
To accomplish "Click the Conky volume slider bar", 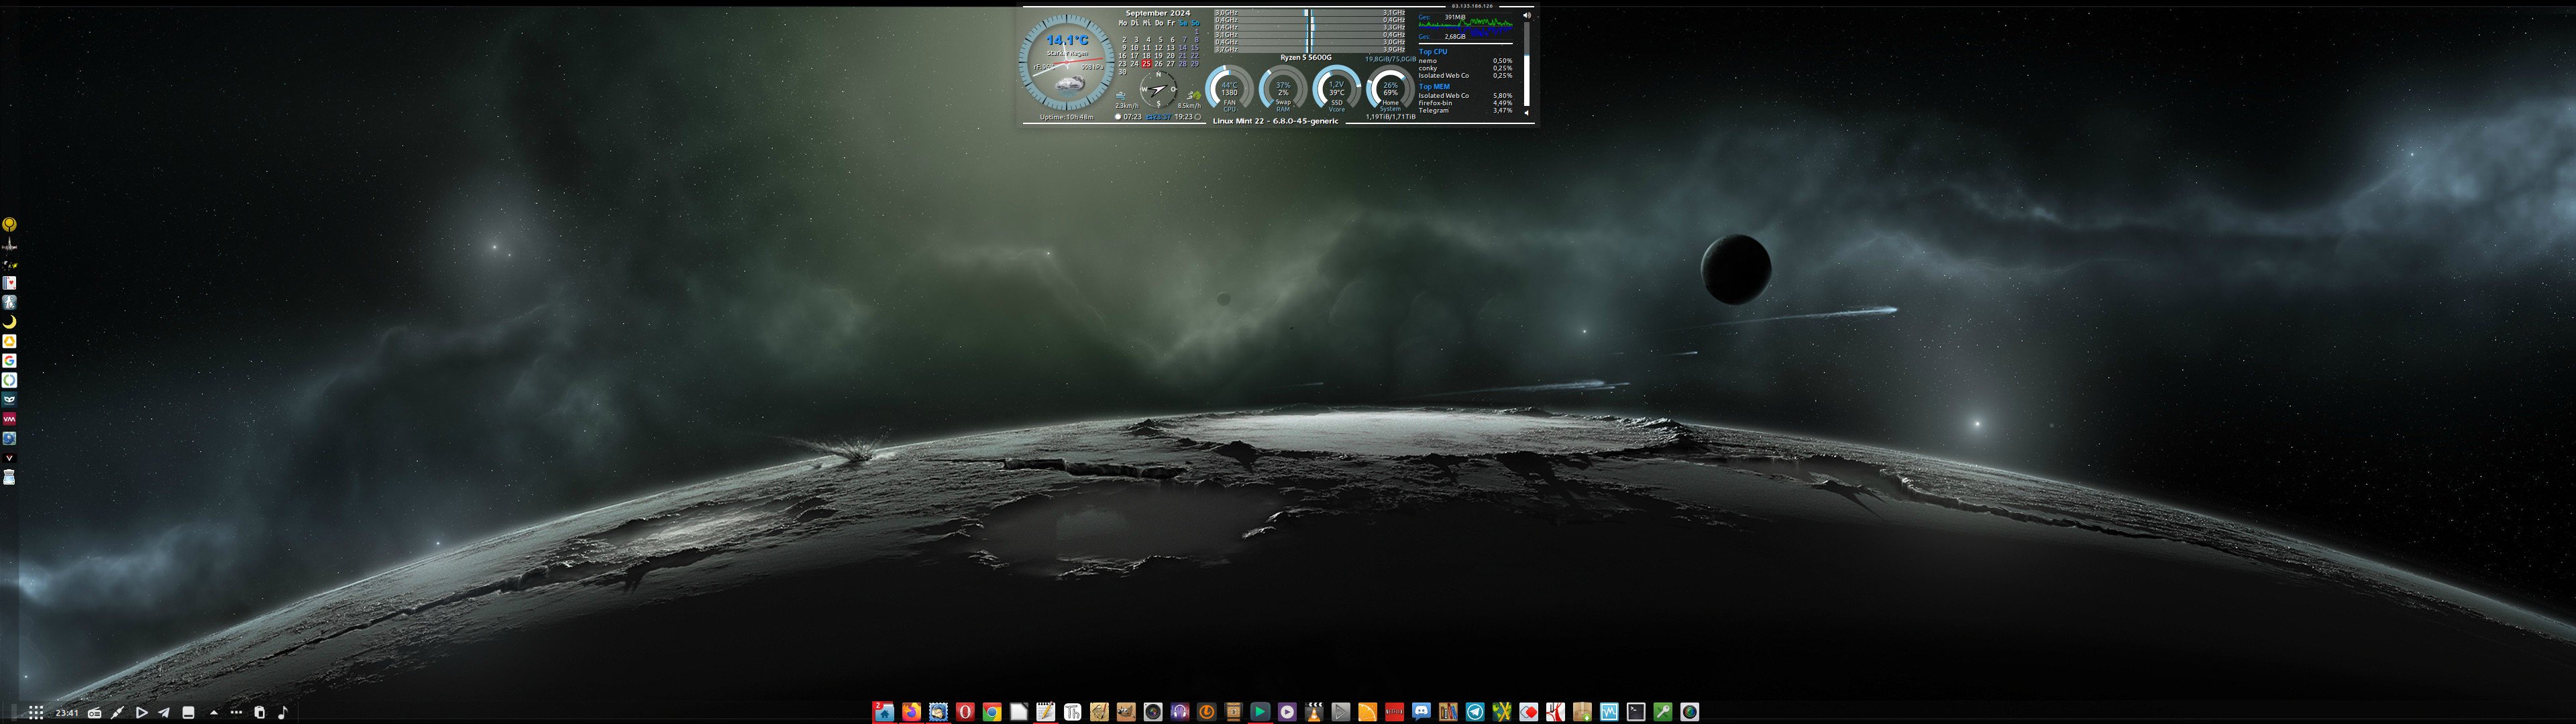I will pyautogui.click(x=1526, y=65).
